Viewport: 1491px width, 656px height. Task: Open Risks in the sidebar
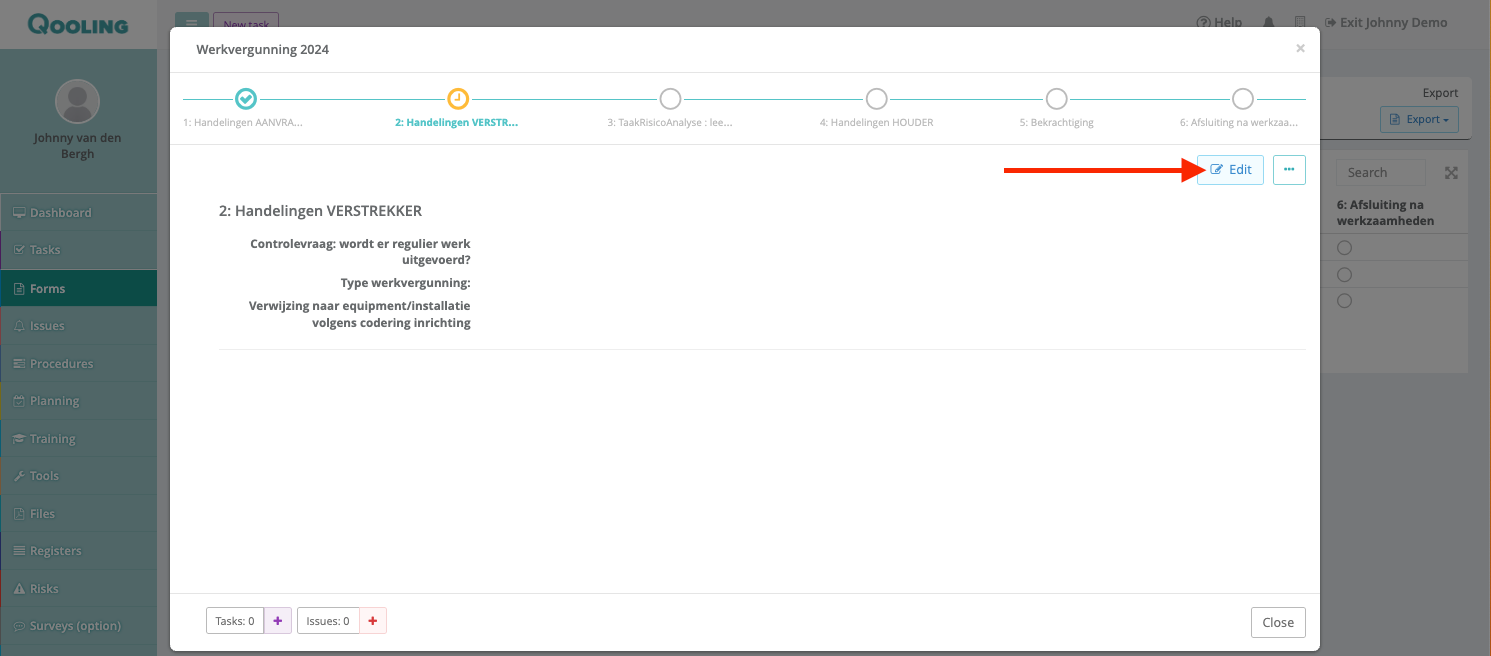click(78, 588)
